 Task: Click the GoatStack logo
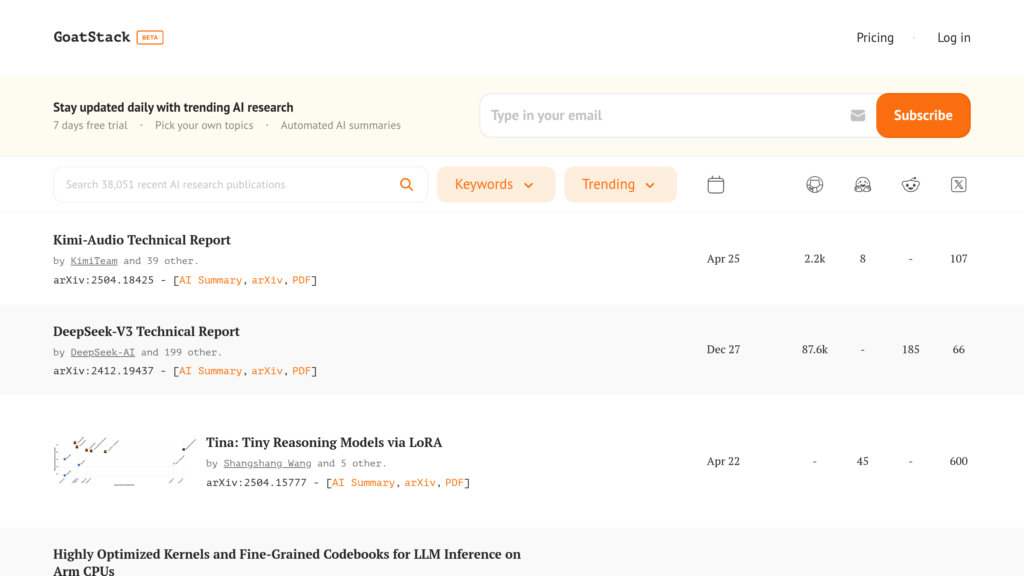coord(92,37)
